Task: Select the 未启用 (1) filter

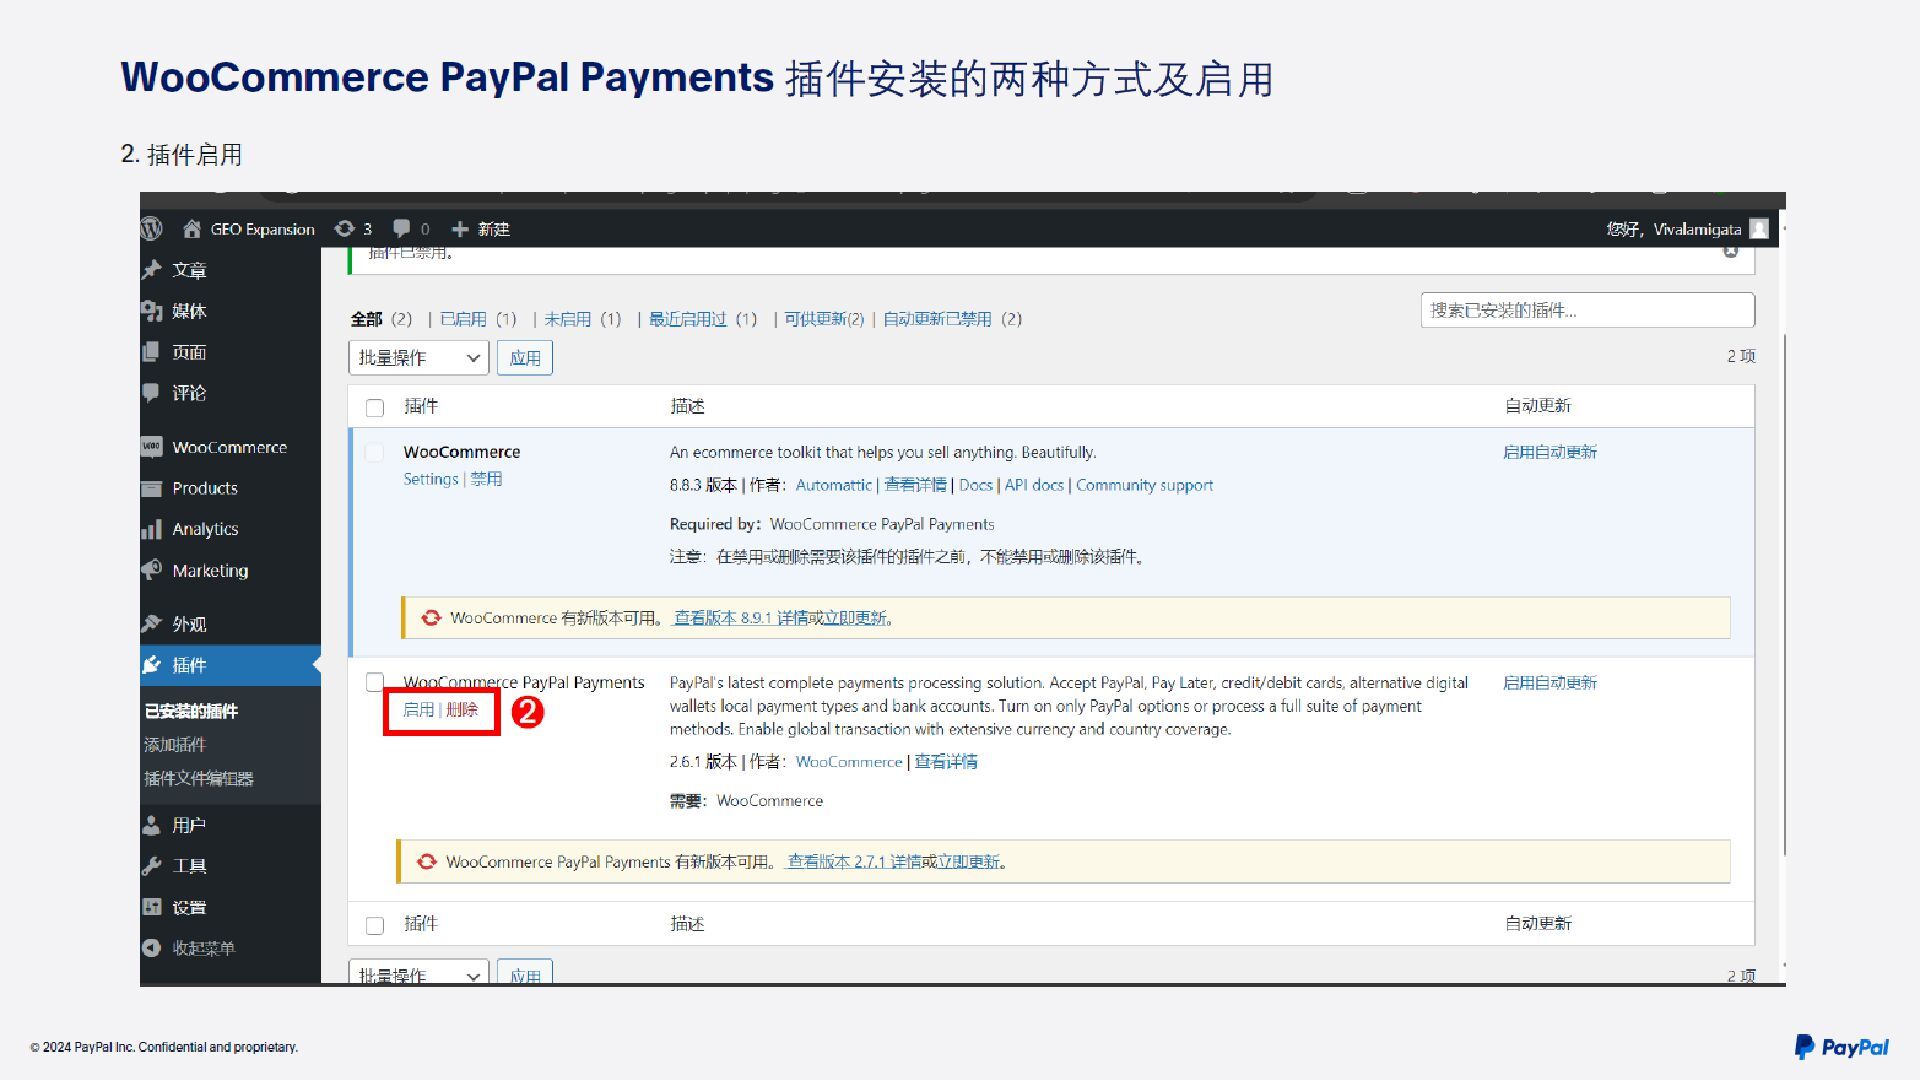Action: coord(583,319)
